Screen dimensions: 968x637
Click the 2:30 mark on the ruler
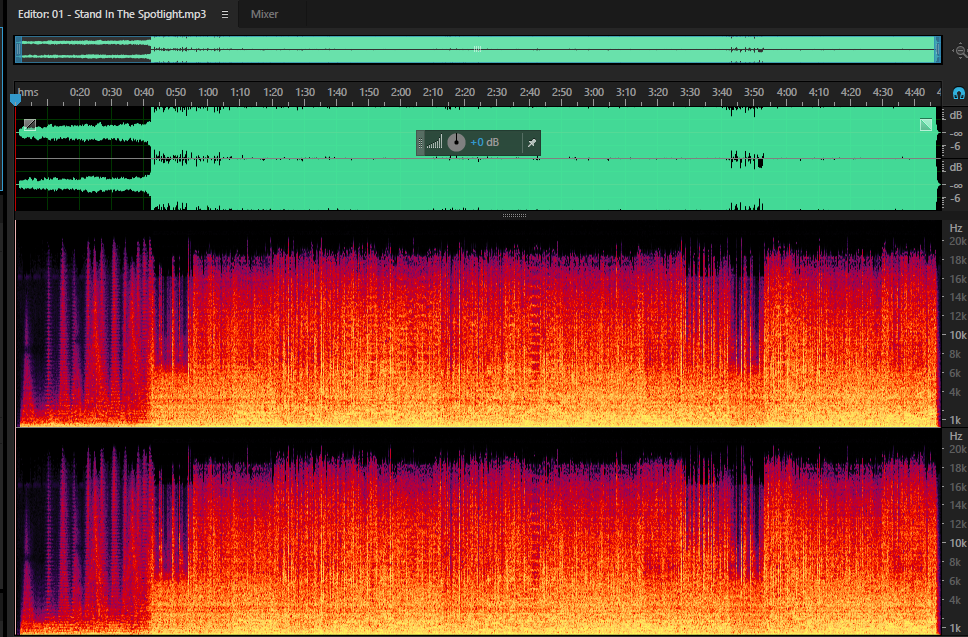click(497, 92)
